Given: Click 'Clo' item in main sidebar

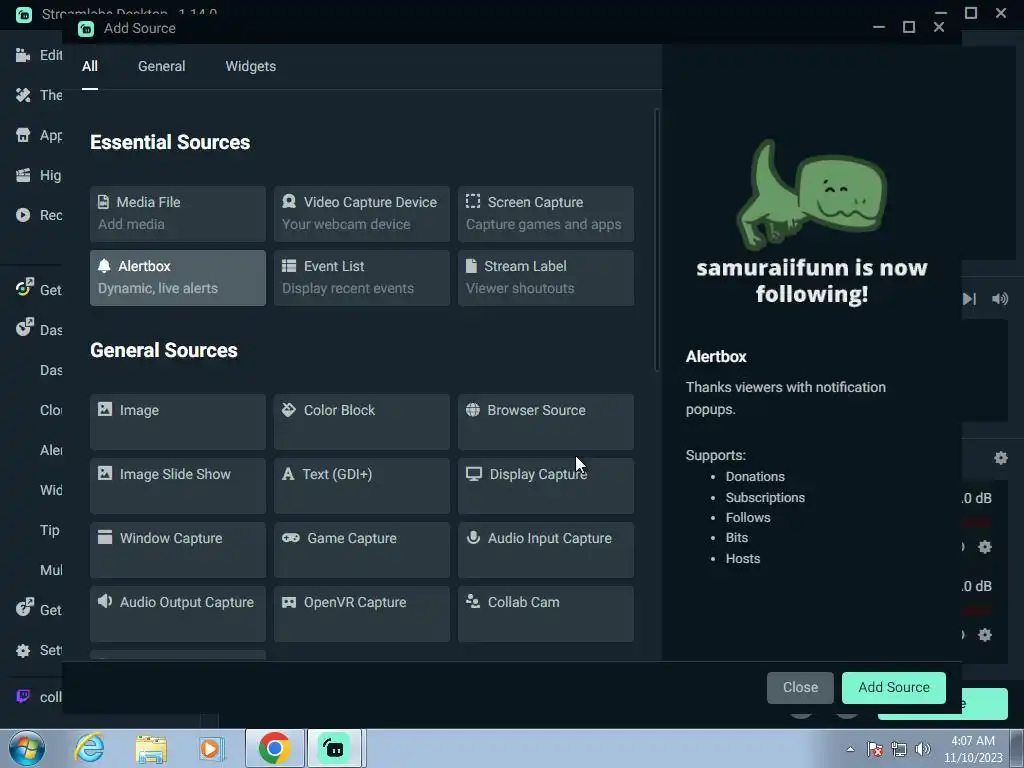Looking at the screenshot, I should [51, 410].
